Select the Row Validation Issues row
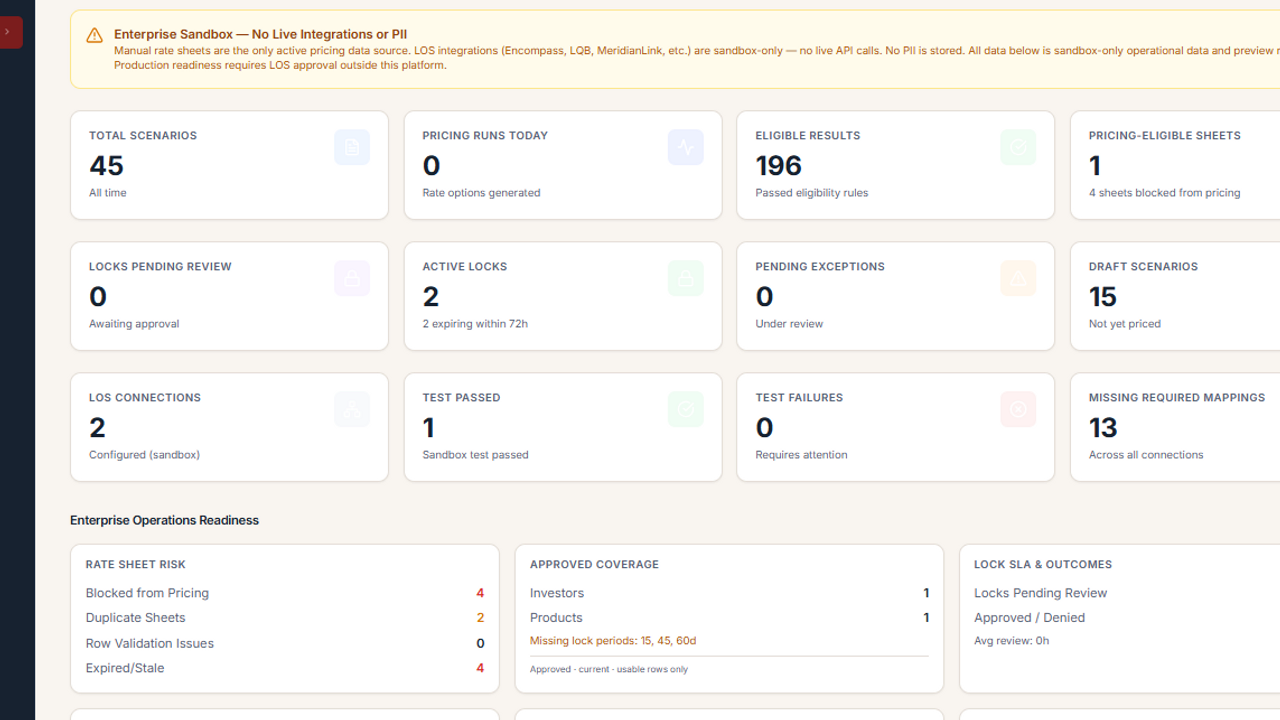Screen dimensions: 1280x720 [x=285, y=643]
